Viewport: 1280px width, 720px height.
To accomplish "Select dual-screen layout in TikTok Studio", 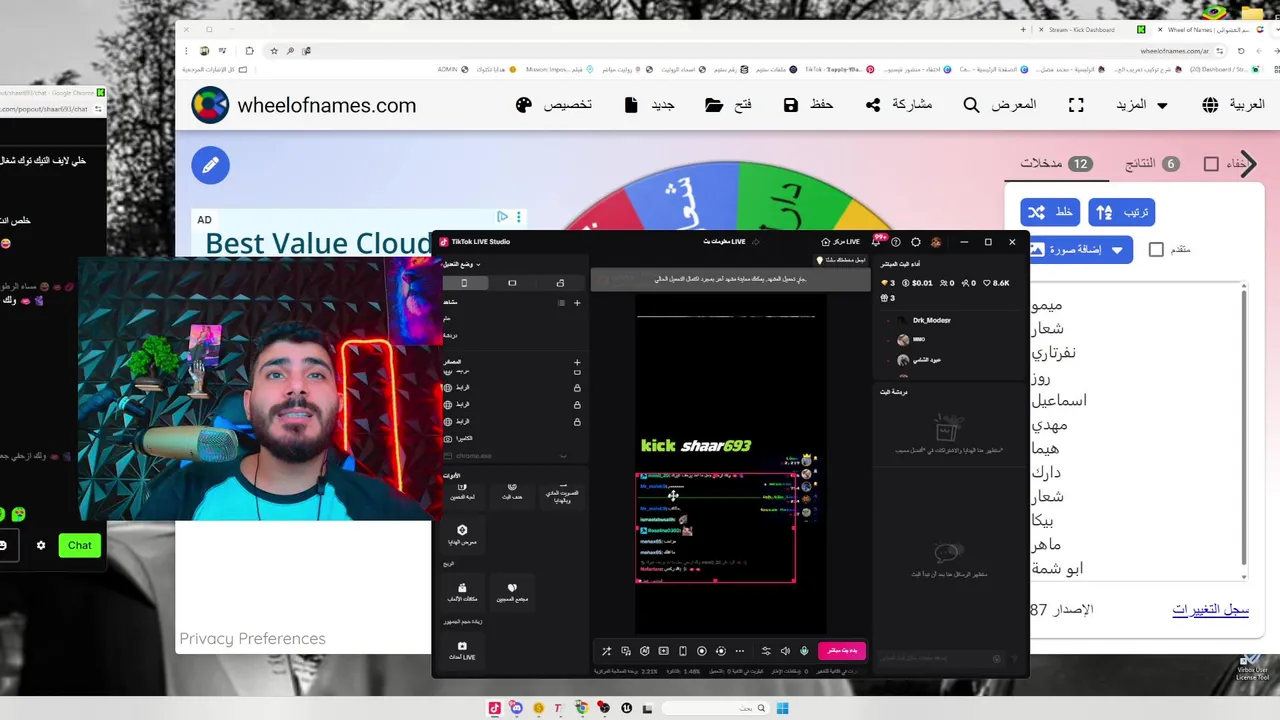I will click(560, 283).
